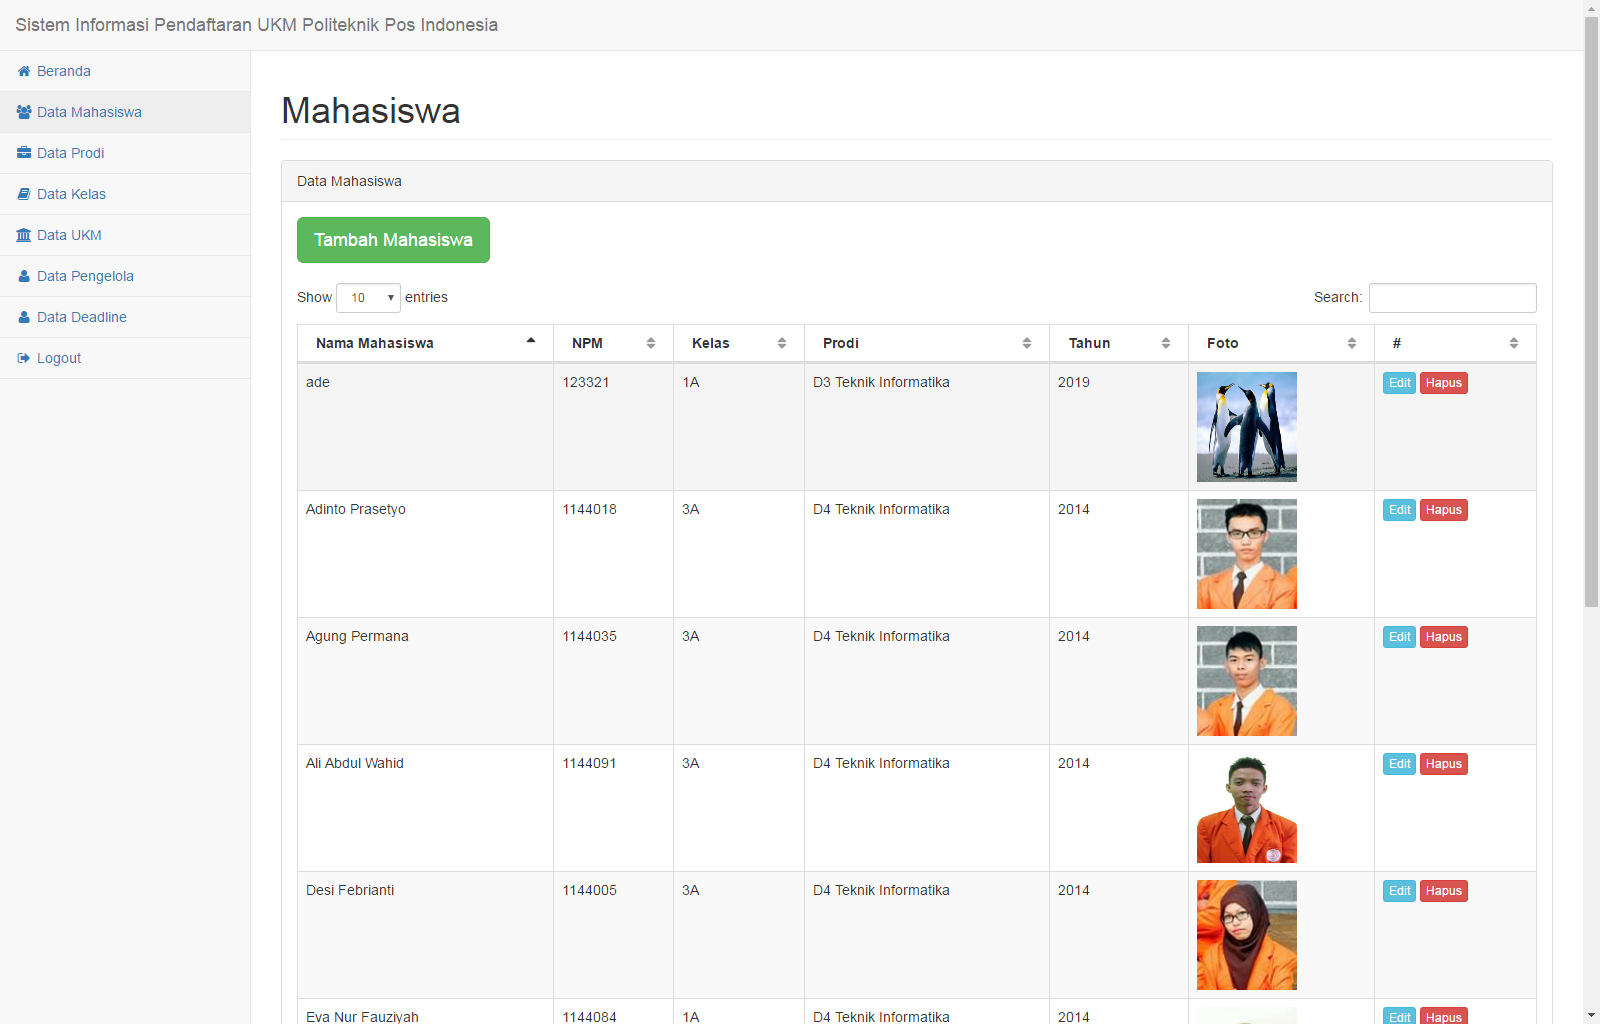This screenshot has width=1600, height=1024.
Task: Select the name Ali Abdul Wahid
Action: (x=355, y=763)
